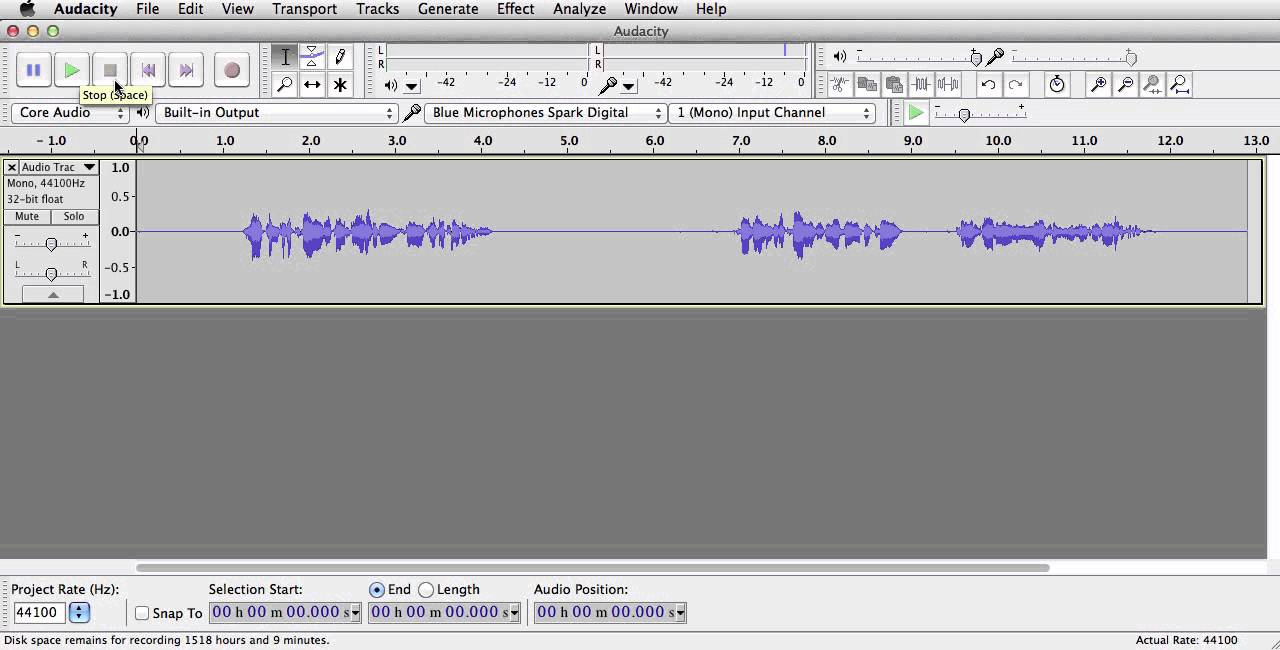Open the Analyze menu
Viewport: 1280px width, 650px height.
pyautogui.click(x=579, y=9)
